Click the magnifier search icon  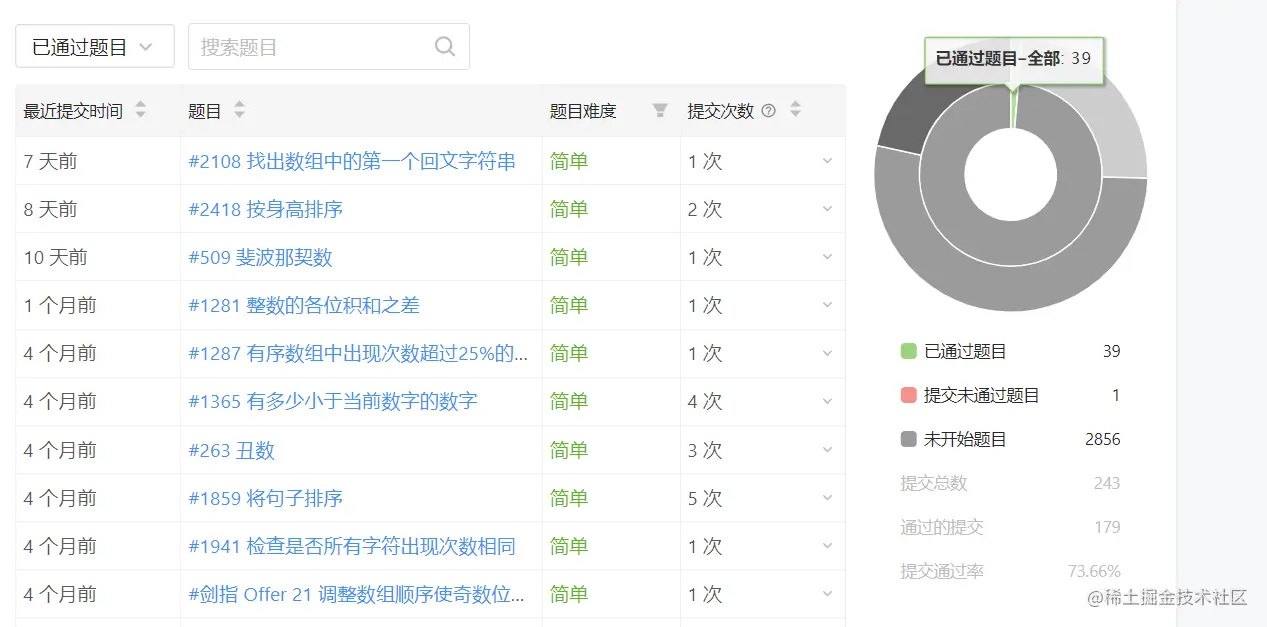[x=445, y=47]
